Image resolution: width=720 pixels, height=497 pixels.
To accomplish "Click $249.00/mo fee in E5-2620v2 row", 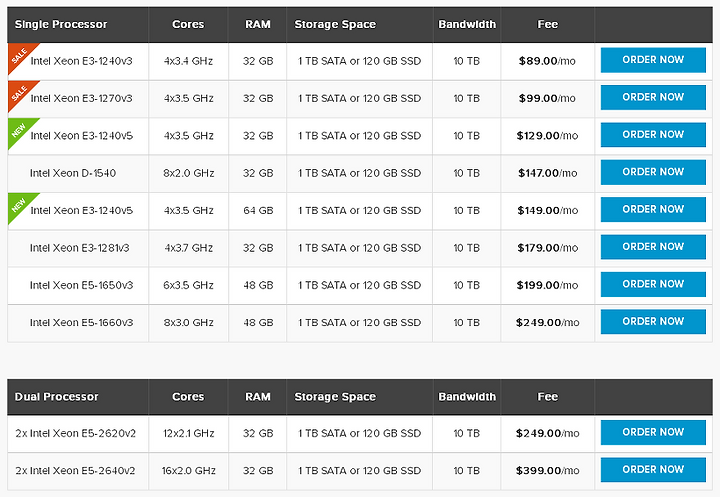I will point(547,434).
